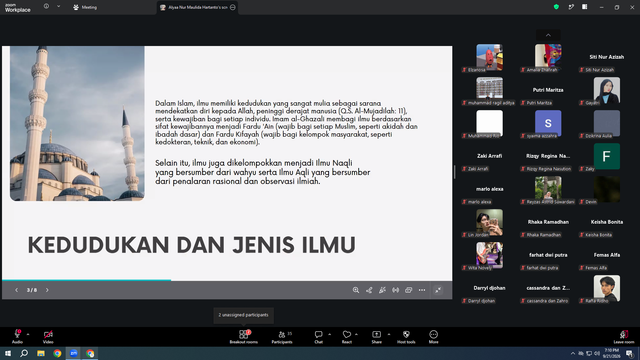
Task: Go to next slide arrow
Action: (47, 290)
